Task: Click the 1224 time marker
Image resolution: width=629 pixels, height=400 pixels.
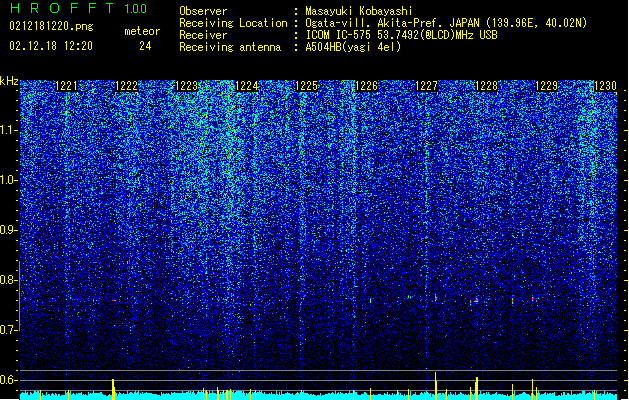Action: [246, 86]
